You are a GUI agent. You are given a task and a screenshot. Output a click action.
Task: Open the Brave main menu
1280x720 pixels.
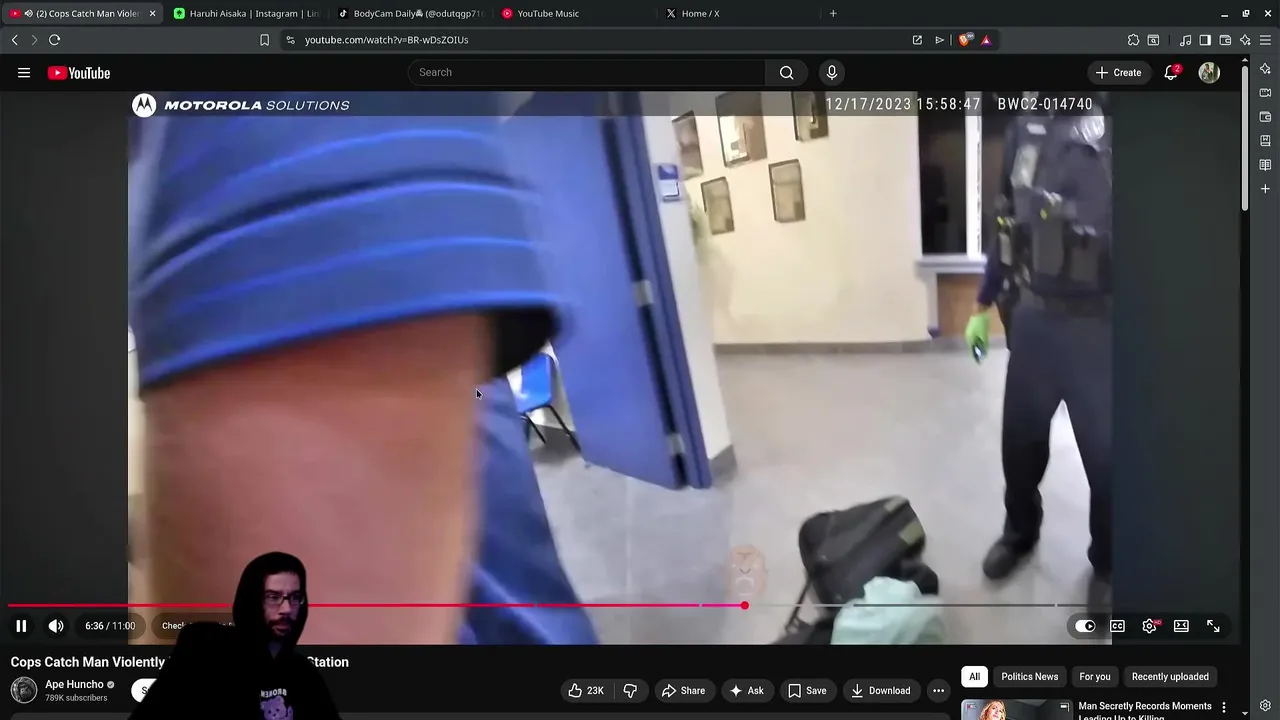pos(1266,40)
